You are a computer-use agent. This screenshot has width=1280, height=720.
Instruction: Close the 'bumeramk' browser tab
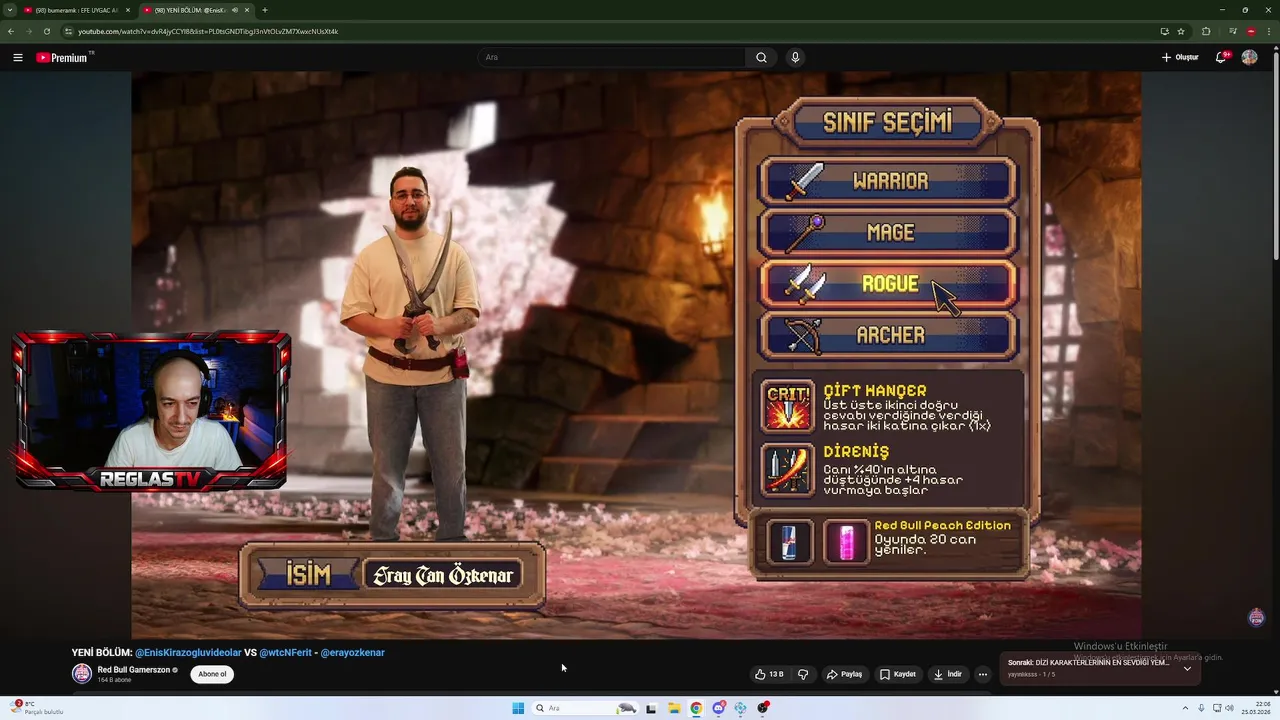[x=128, y=10]
